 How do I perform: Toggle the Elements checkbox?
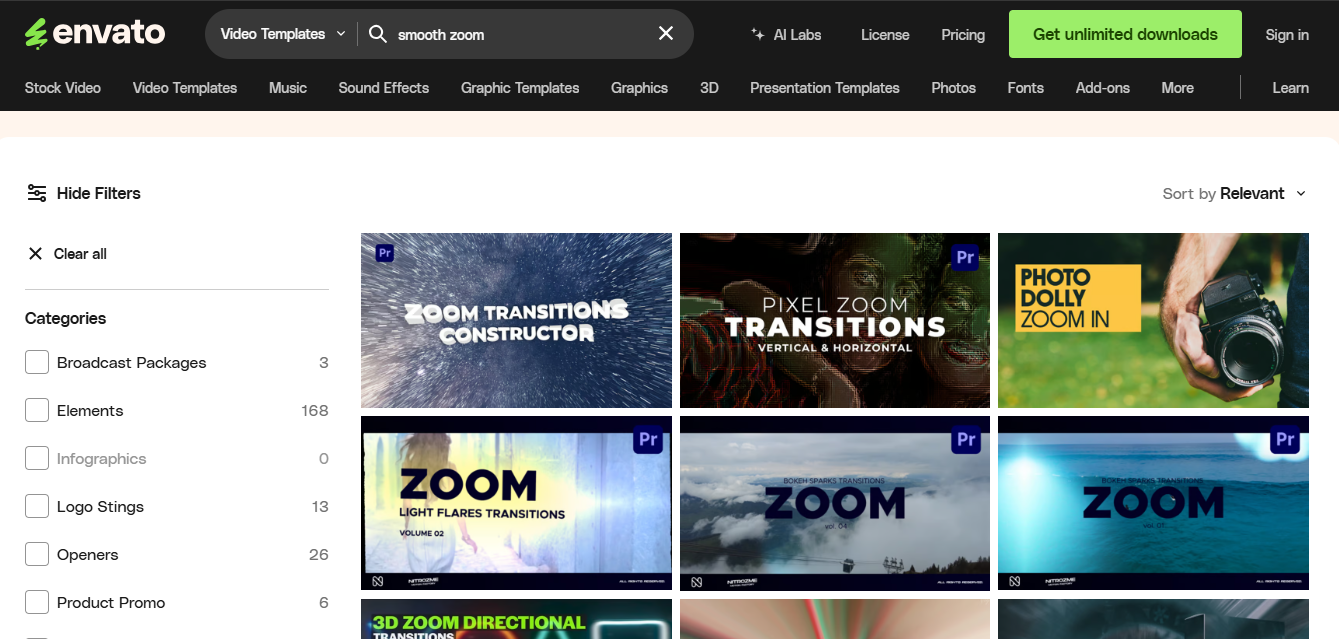[37, 410]
